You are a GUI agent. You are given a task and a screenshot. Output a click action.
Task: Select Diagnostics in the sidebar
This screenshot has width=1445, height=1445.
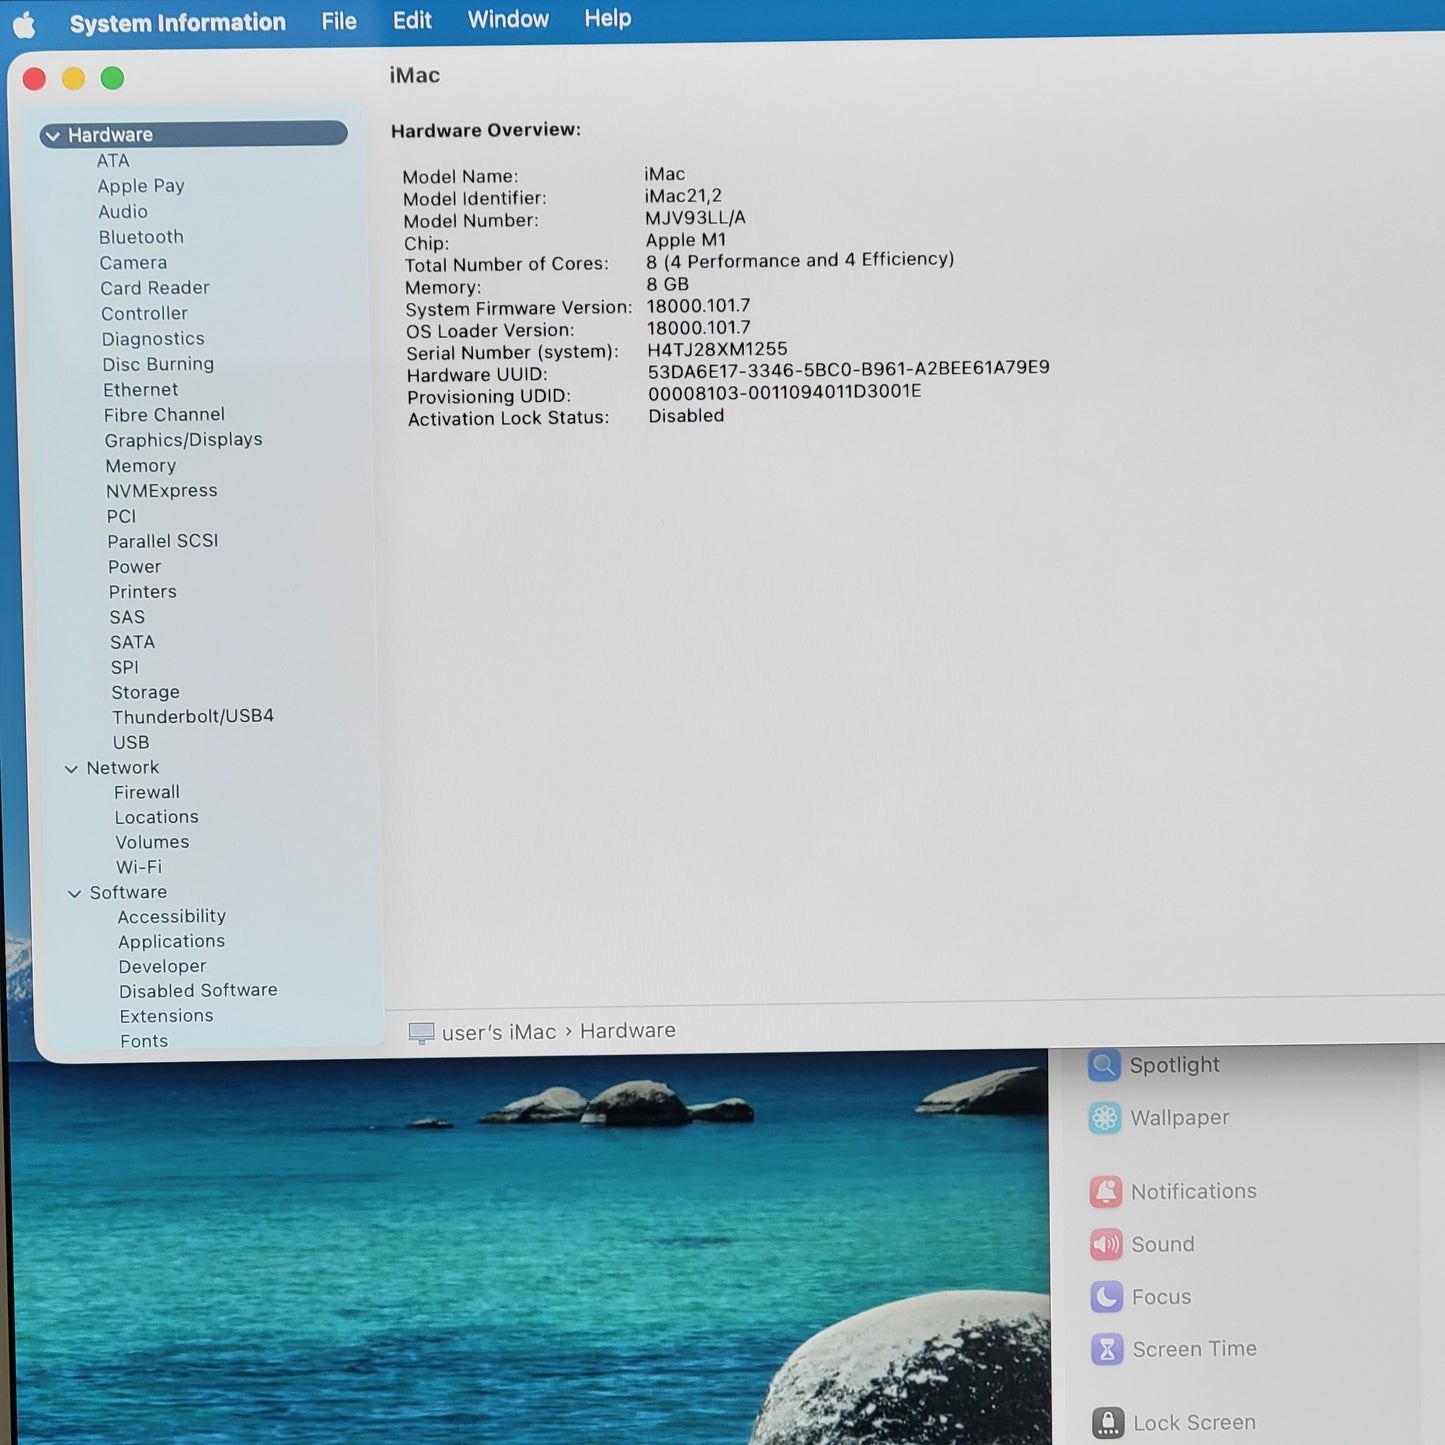[153, 339]
